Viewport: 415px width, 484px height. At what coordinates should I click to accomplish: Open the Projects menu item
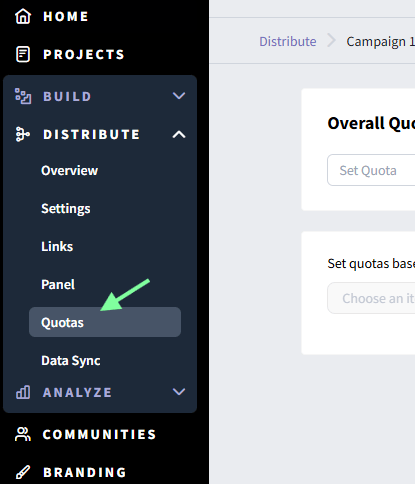coord(84,54)
